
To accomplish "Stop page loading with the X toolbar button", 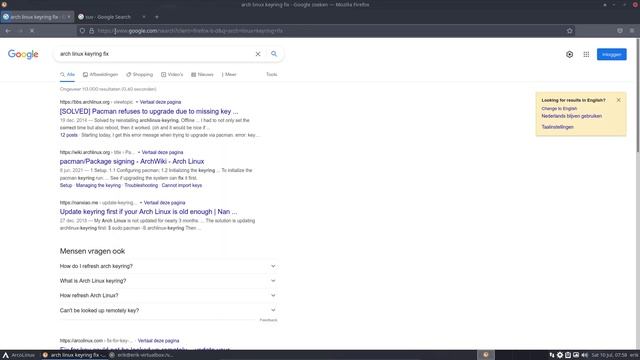I will point(32,31).
